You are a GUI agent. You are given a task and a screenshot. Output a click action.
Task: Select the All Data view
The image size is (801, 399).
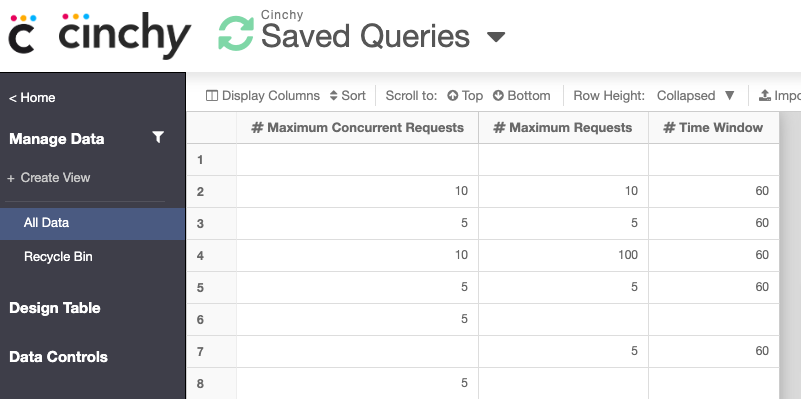[92, 223]
